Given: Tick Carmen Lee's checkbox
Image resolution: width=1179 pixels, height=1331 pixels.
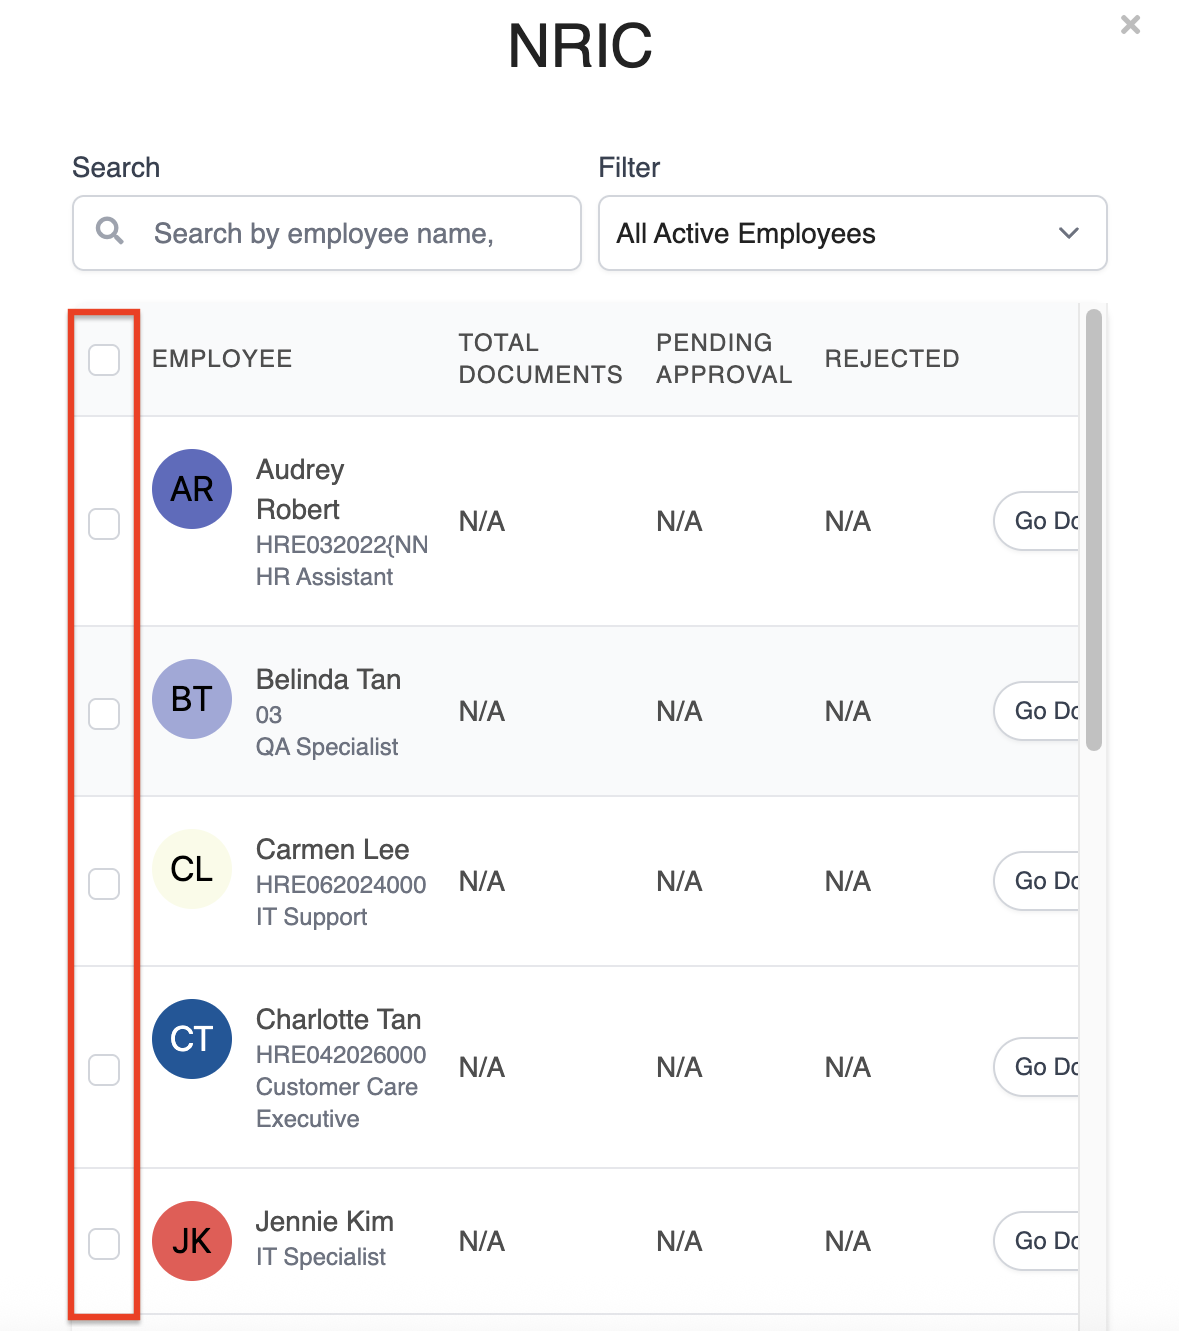Looking at the screenshot, I should click(x=104, y=884).
